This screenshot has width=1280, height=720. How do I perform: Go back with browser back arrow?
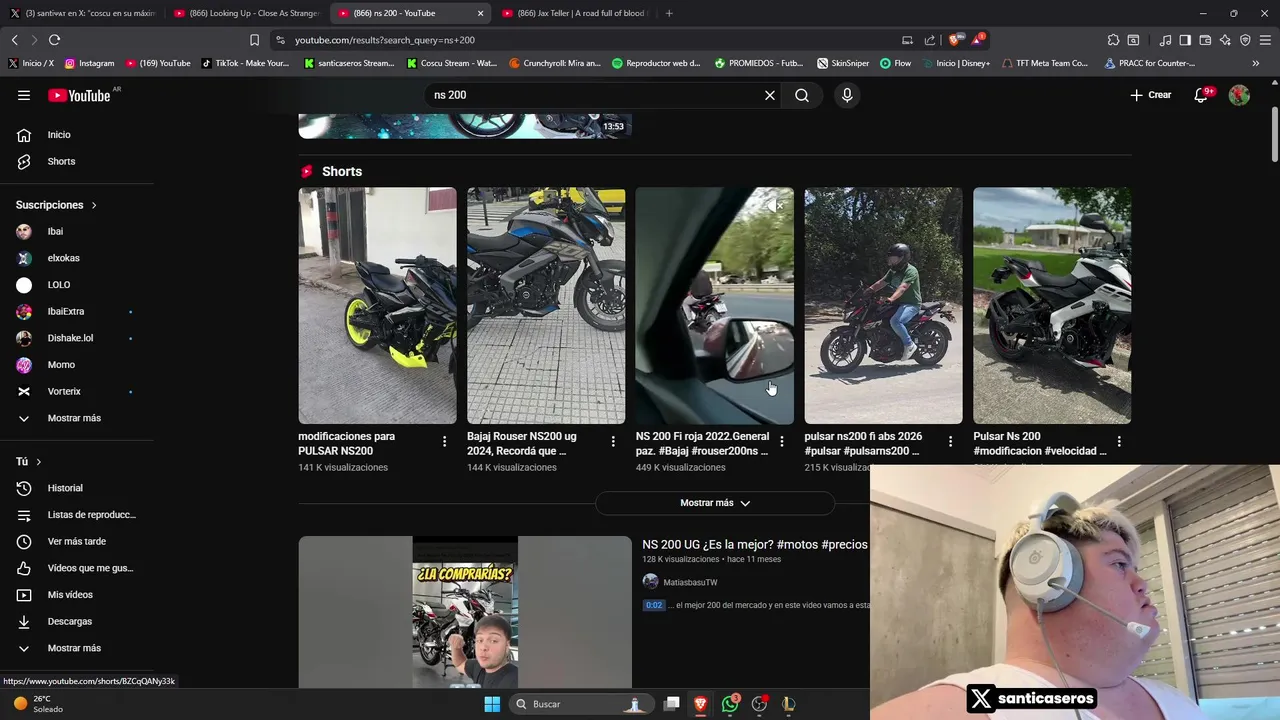[x=15, y=40]
